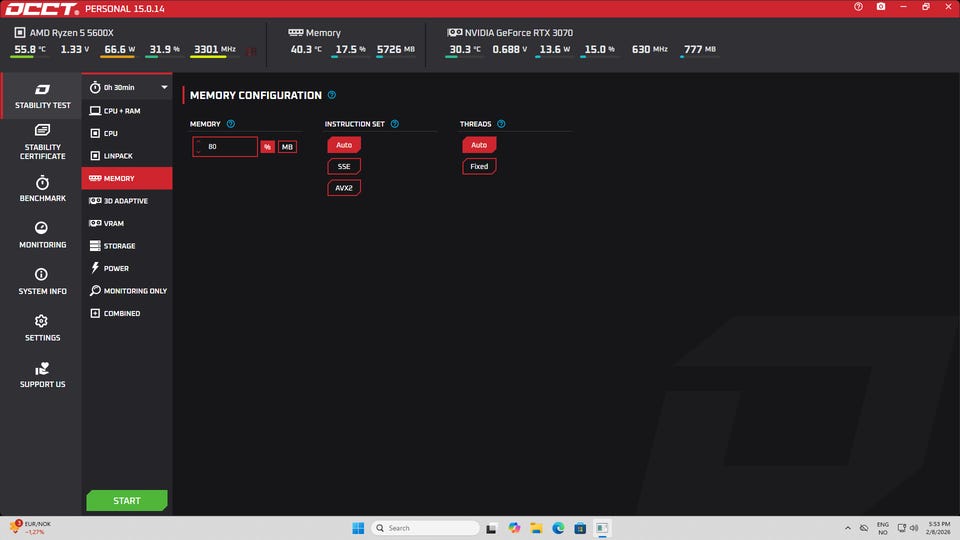The image size is (960, 540).
Task: Open File Explorer from the taskbar
Action: [536, 528]
